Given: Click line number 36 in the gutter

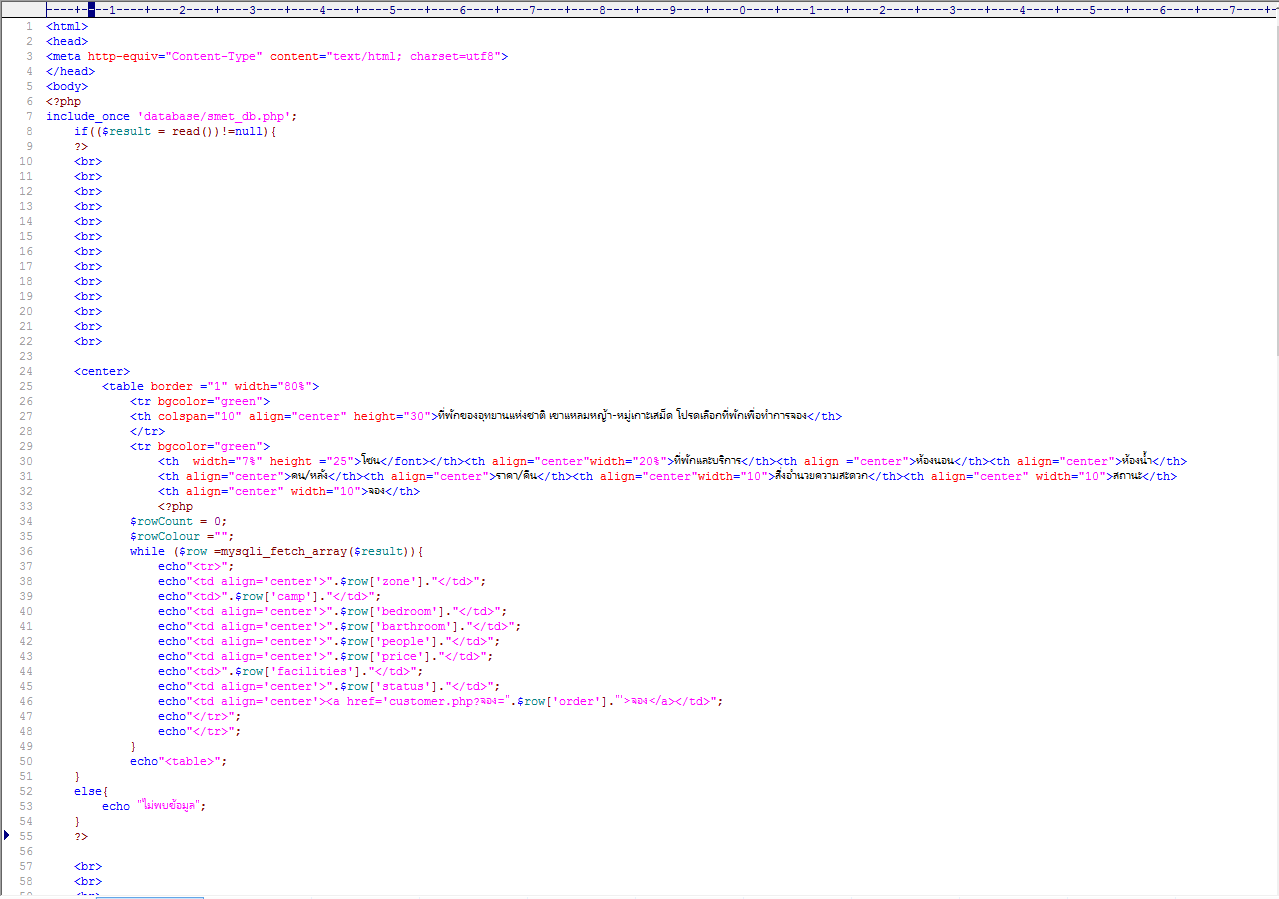Looking at the screenshot, I should pos(26,551).
